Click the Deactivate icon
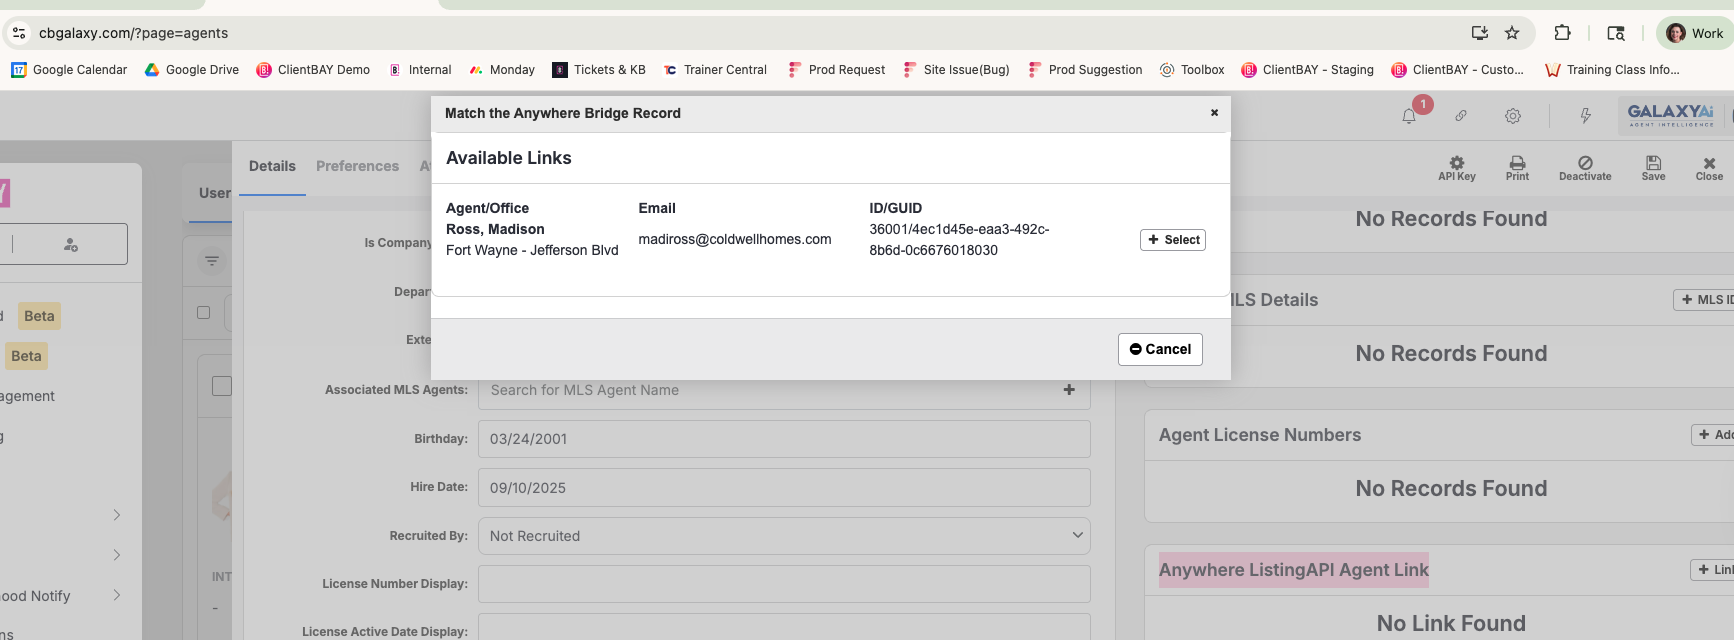 point(1585,168)
